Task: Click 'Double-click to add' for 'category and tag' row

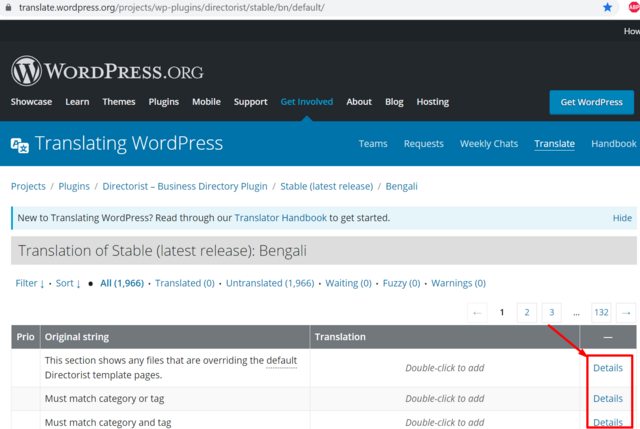Action: 444,422
